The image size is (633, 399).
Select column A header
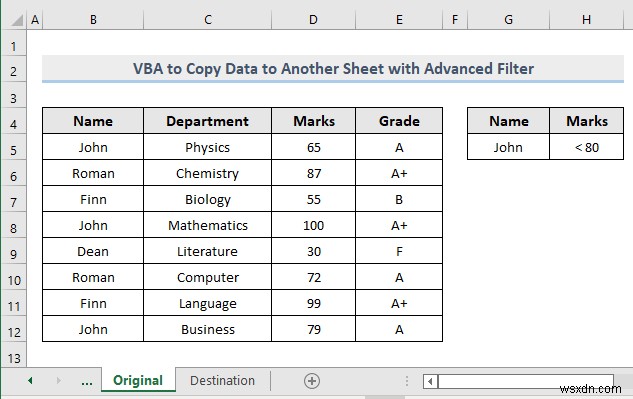[x=35, y=20]
